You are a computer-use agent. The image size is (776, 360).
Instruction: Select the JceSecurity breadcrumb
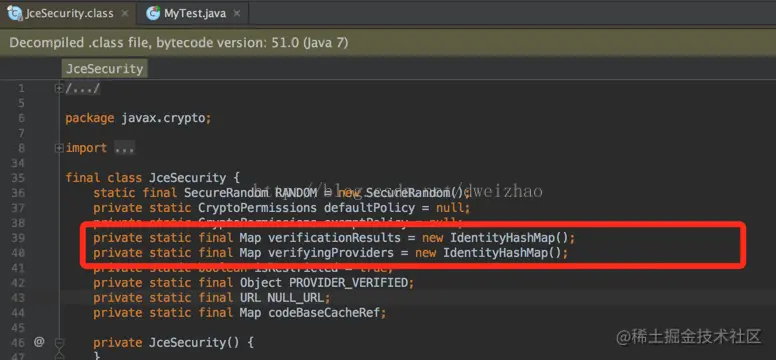click(104, 69)
